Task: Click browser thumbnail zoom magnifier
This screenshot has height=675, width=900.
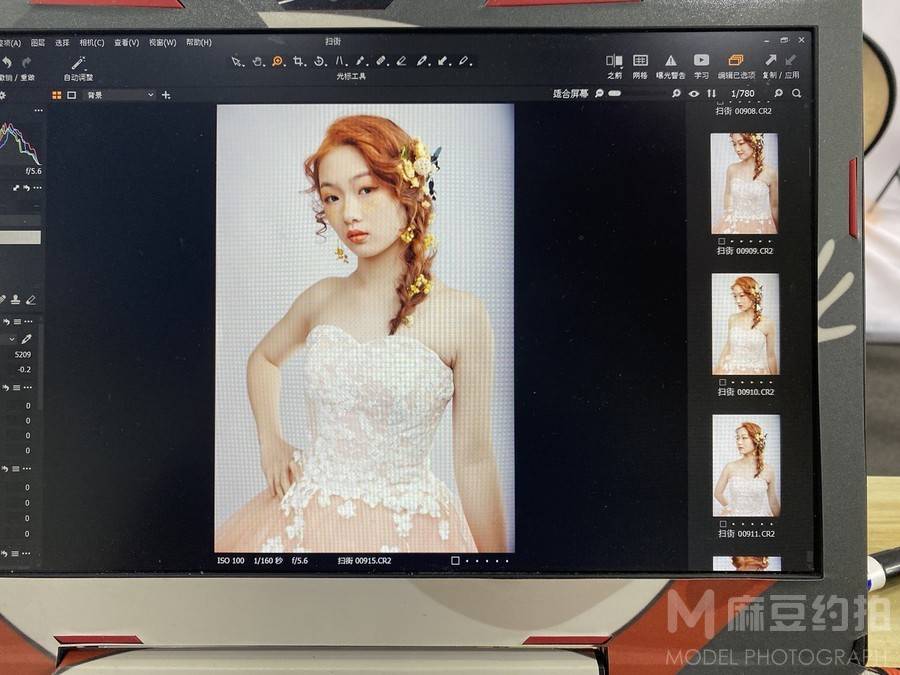Action: point(778,93)
